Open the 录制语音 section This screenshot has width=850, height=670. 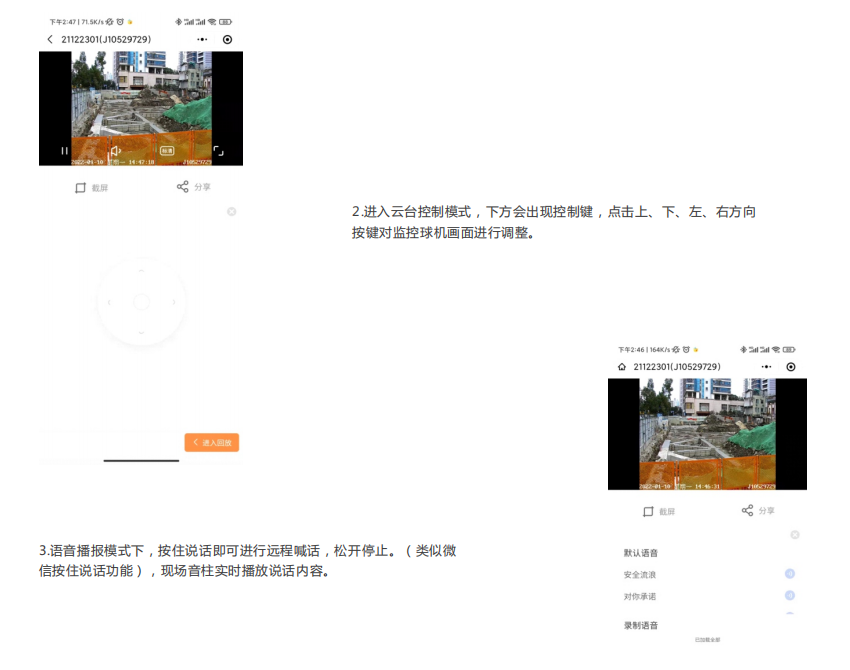pos(641,625)
